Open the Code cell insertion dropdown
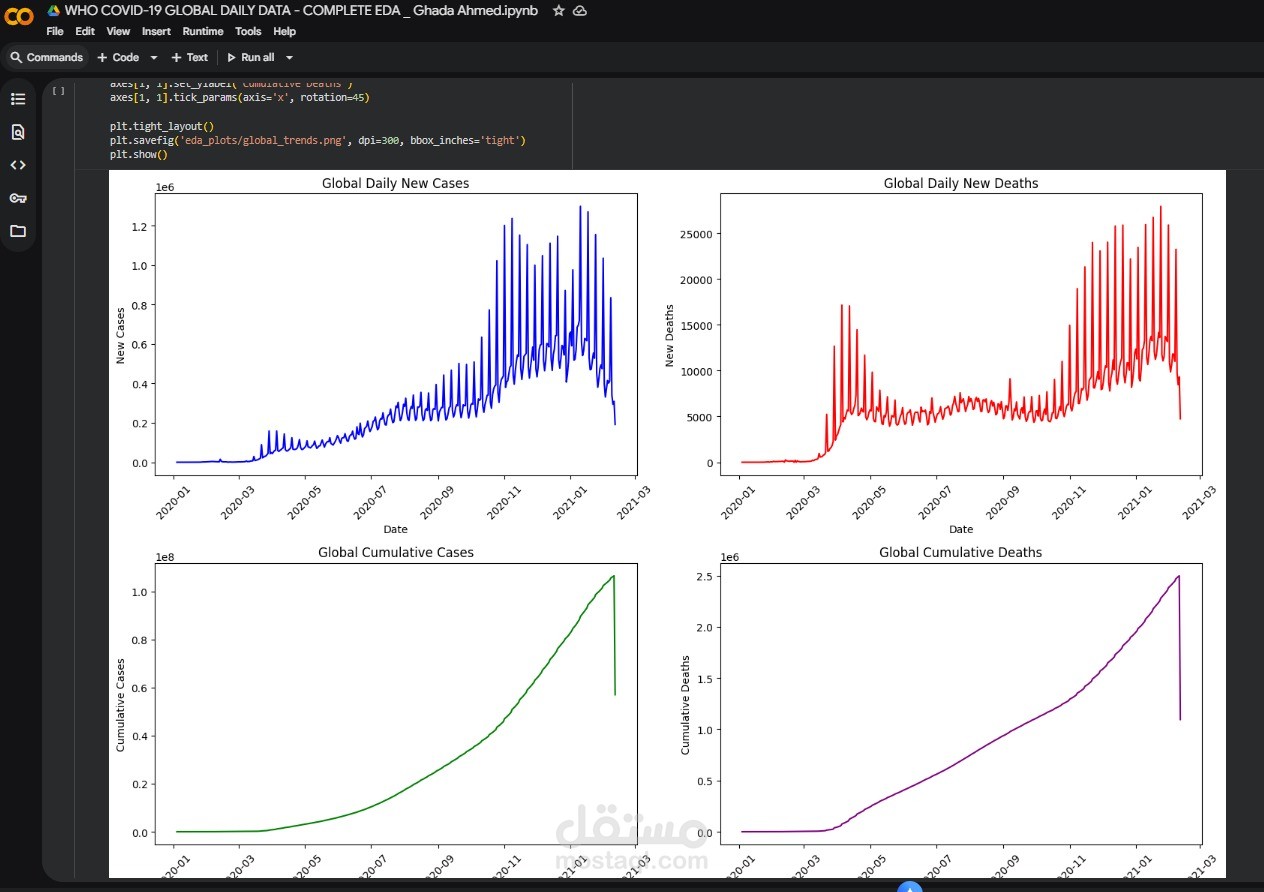Image resolution: width=1264 pixels, height=892 pixels. click(153, 57)
